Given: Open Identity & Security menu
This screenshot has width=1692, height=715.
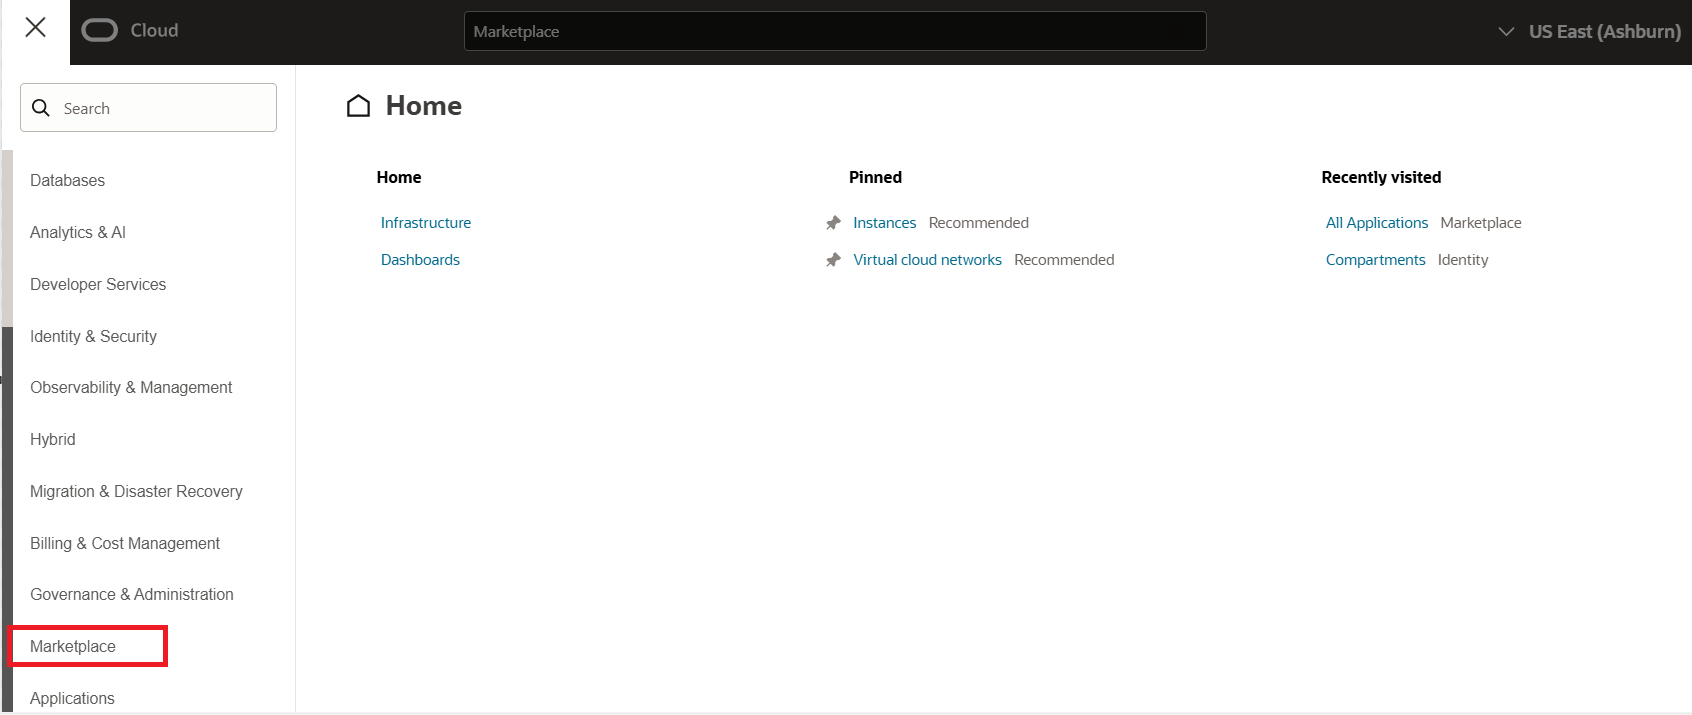Looking at the screenshot, I should click(93, 336).
